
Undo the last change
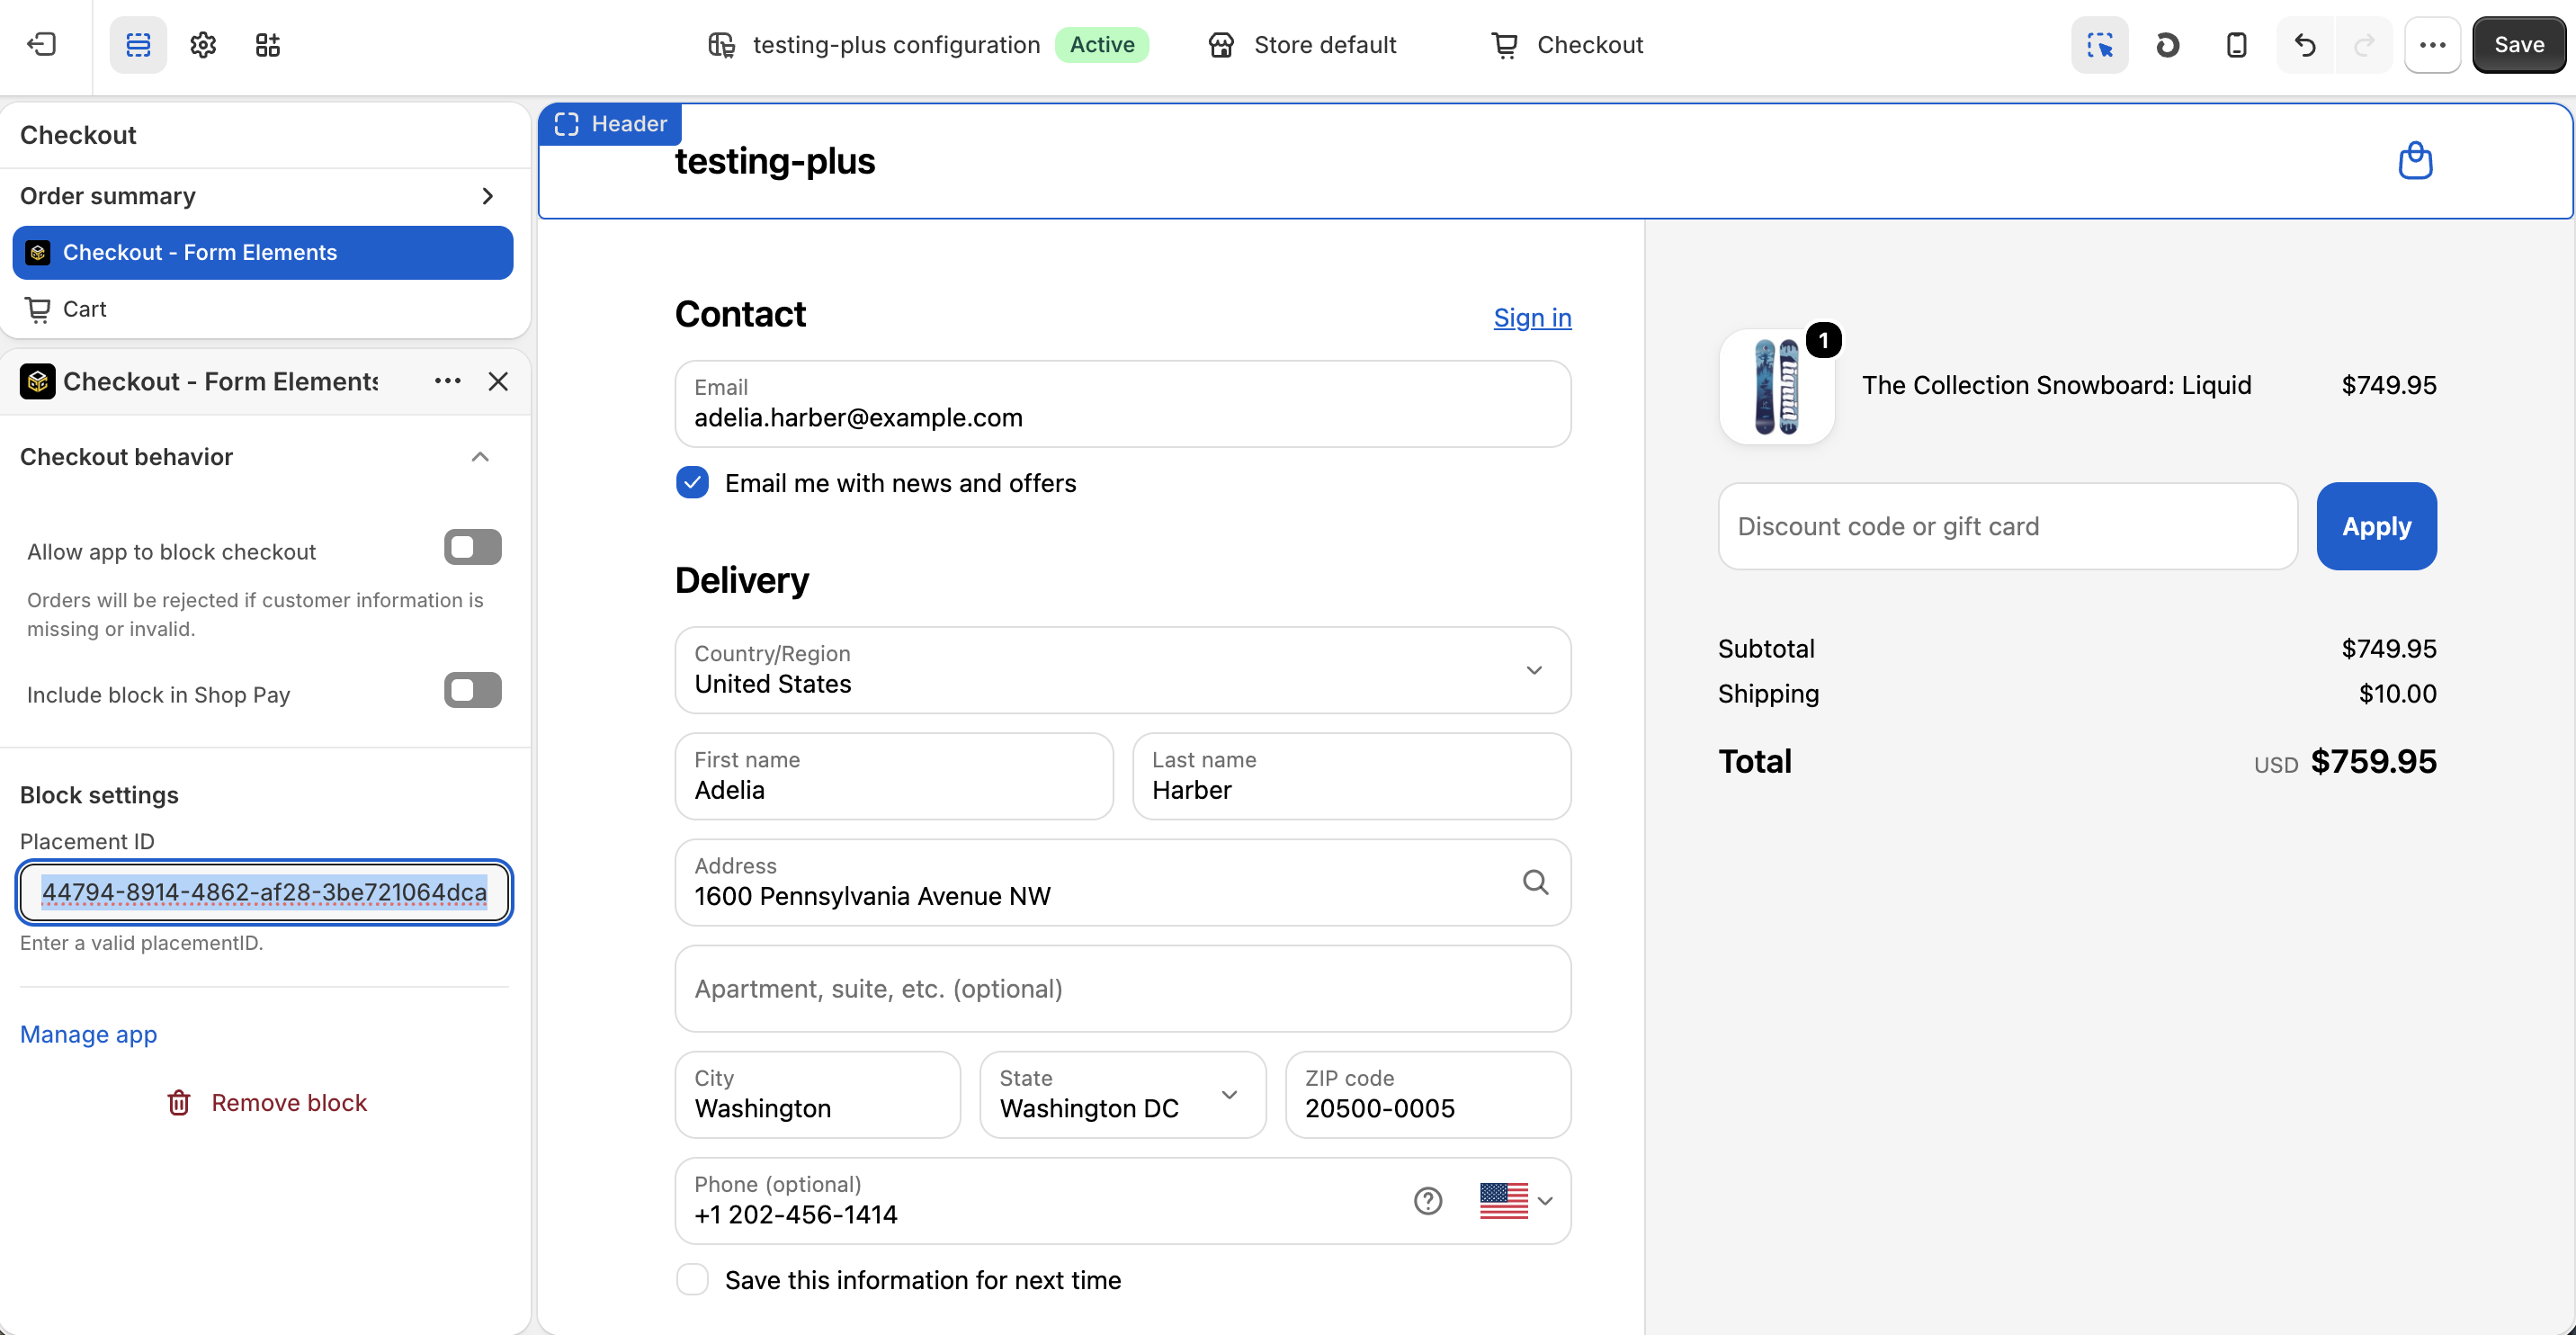(2305, 45)
